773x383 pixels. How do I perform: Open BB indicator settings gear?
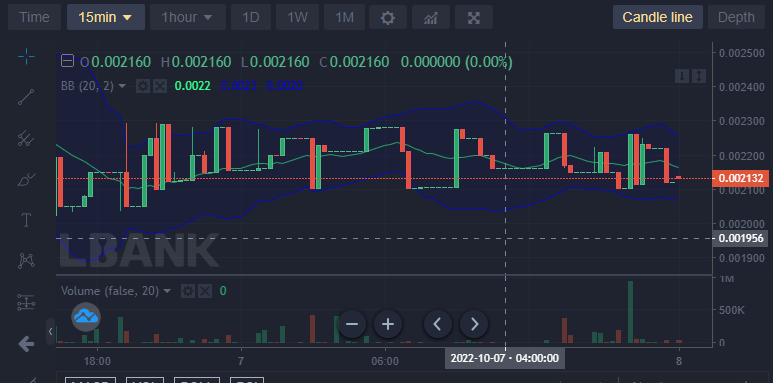pyautogui.click(x=143, y=86)
